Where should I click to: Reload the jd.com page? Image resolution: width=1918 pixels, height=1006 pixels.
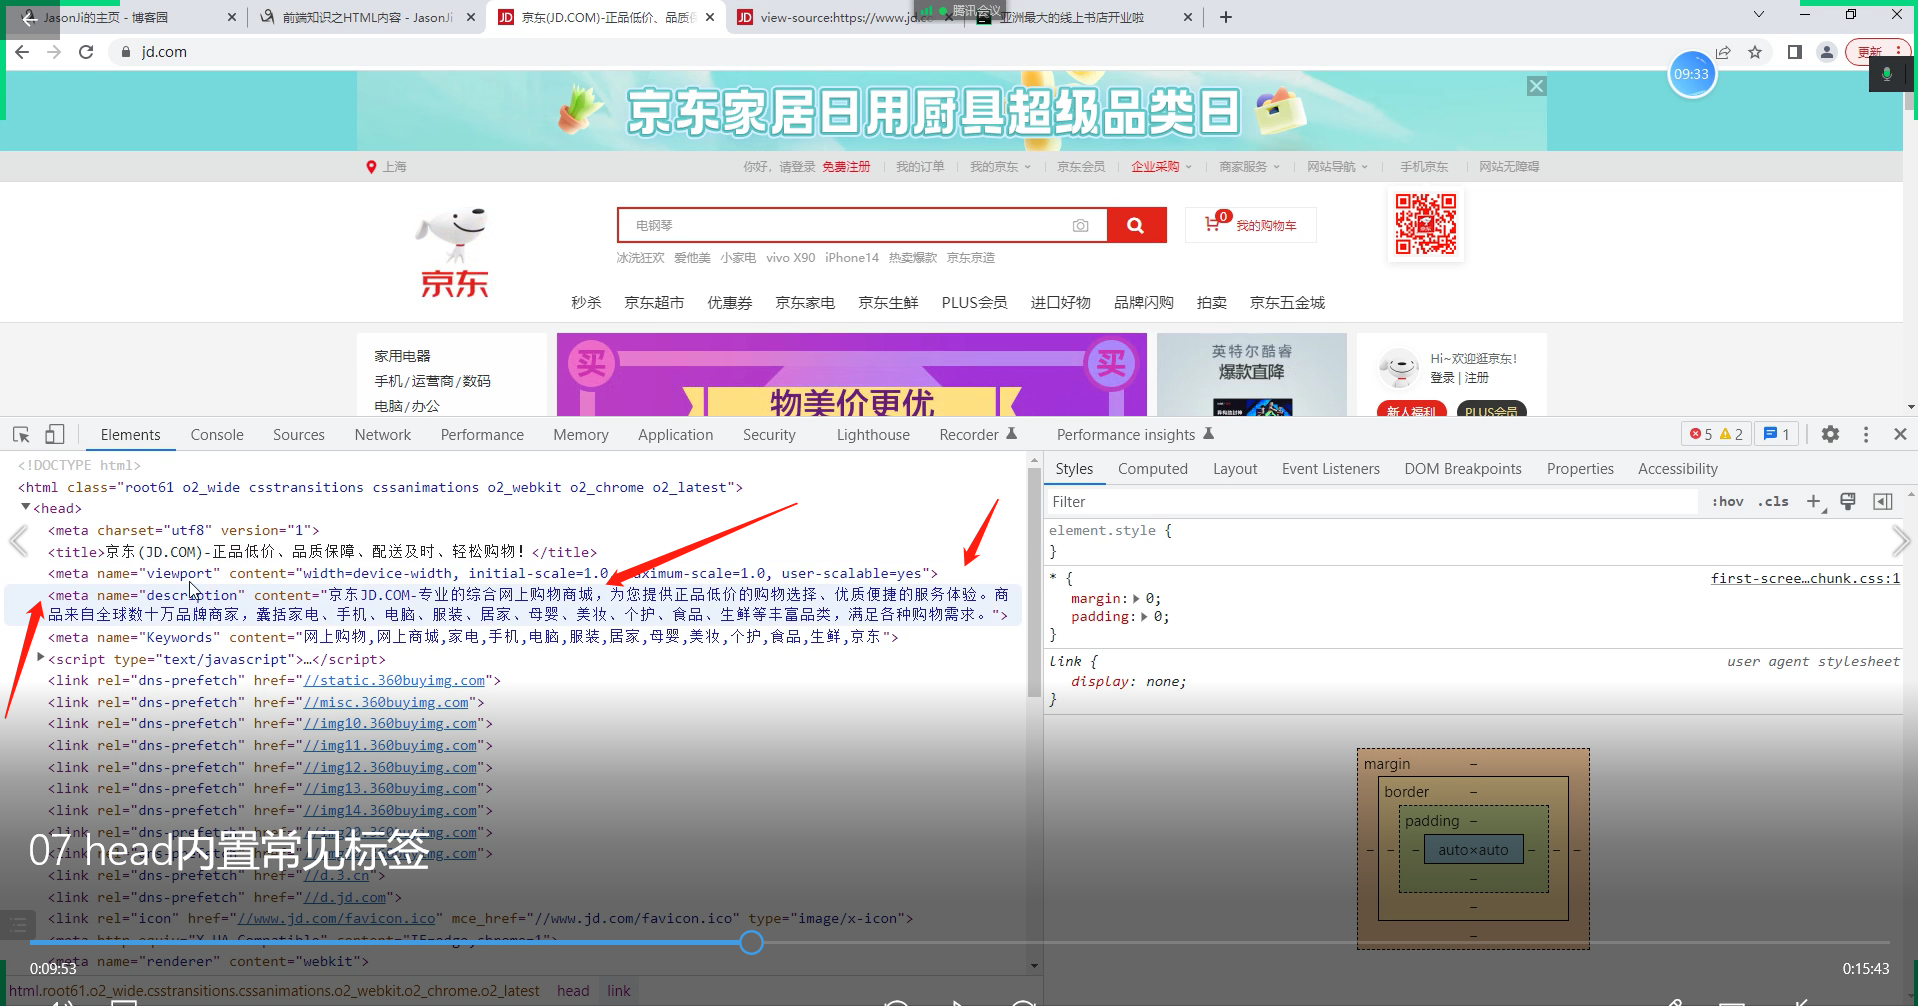pos(86,52)
